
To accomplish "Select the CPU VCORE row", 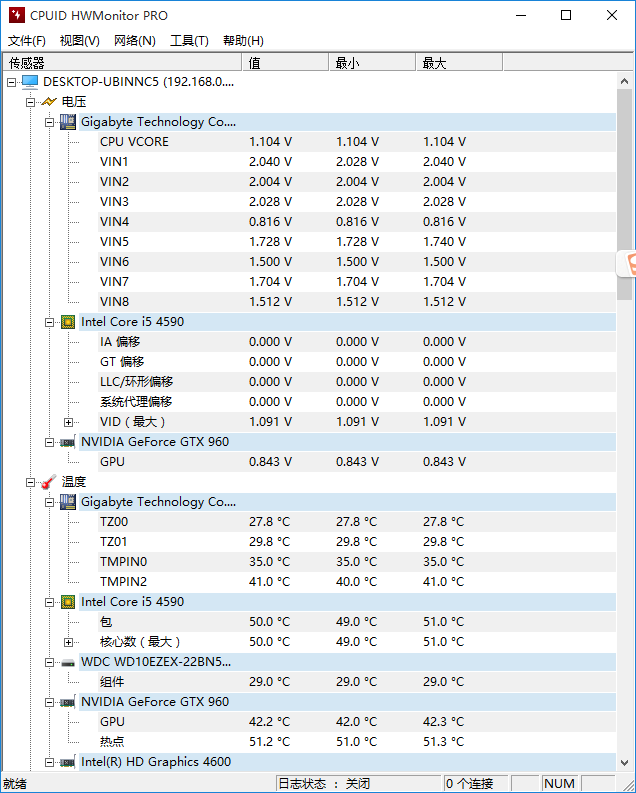I will (357, 142).
